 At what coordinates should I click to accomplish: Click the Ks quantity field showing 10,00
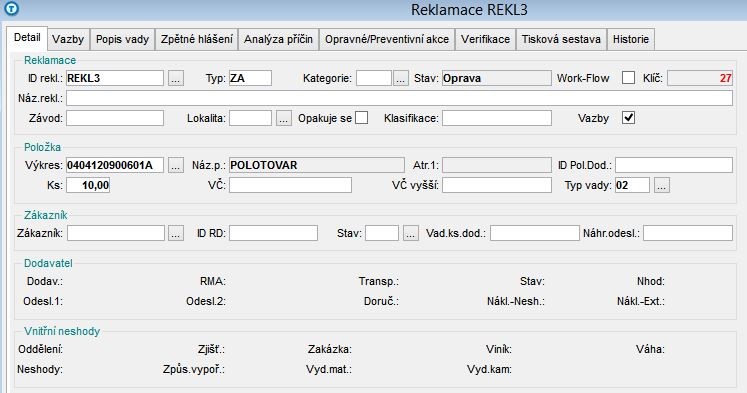(88, 185)
